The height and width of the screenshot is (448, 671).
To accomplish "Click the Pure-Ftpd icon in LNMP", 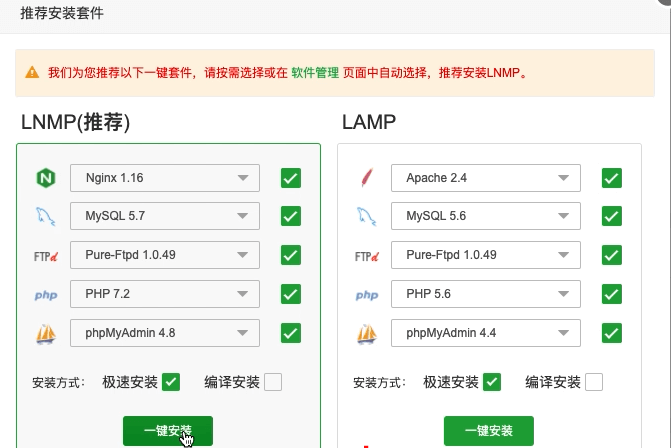I will (x=46, y=256).
